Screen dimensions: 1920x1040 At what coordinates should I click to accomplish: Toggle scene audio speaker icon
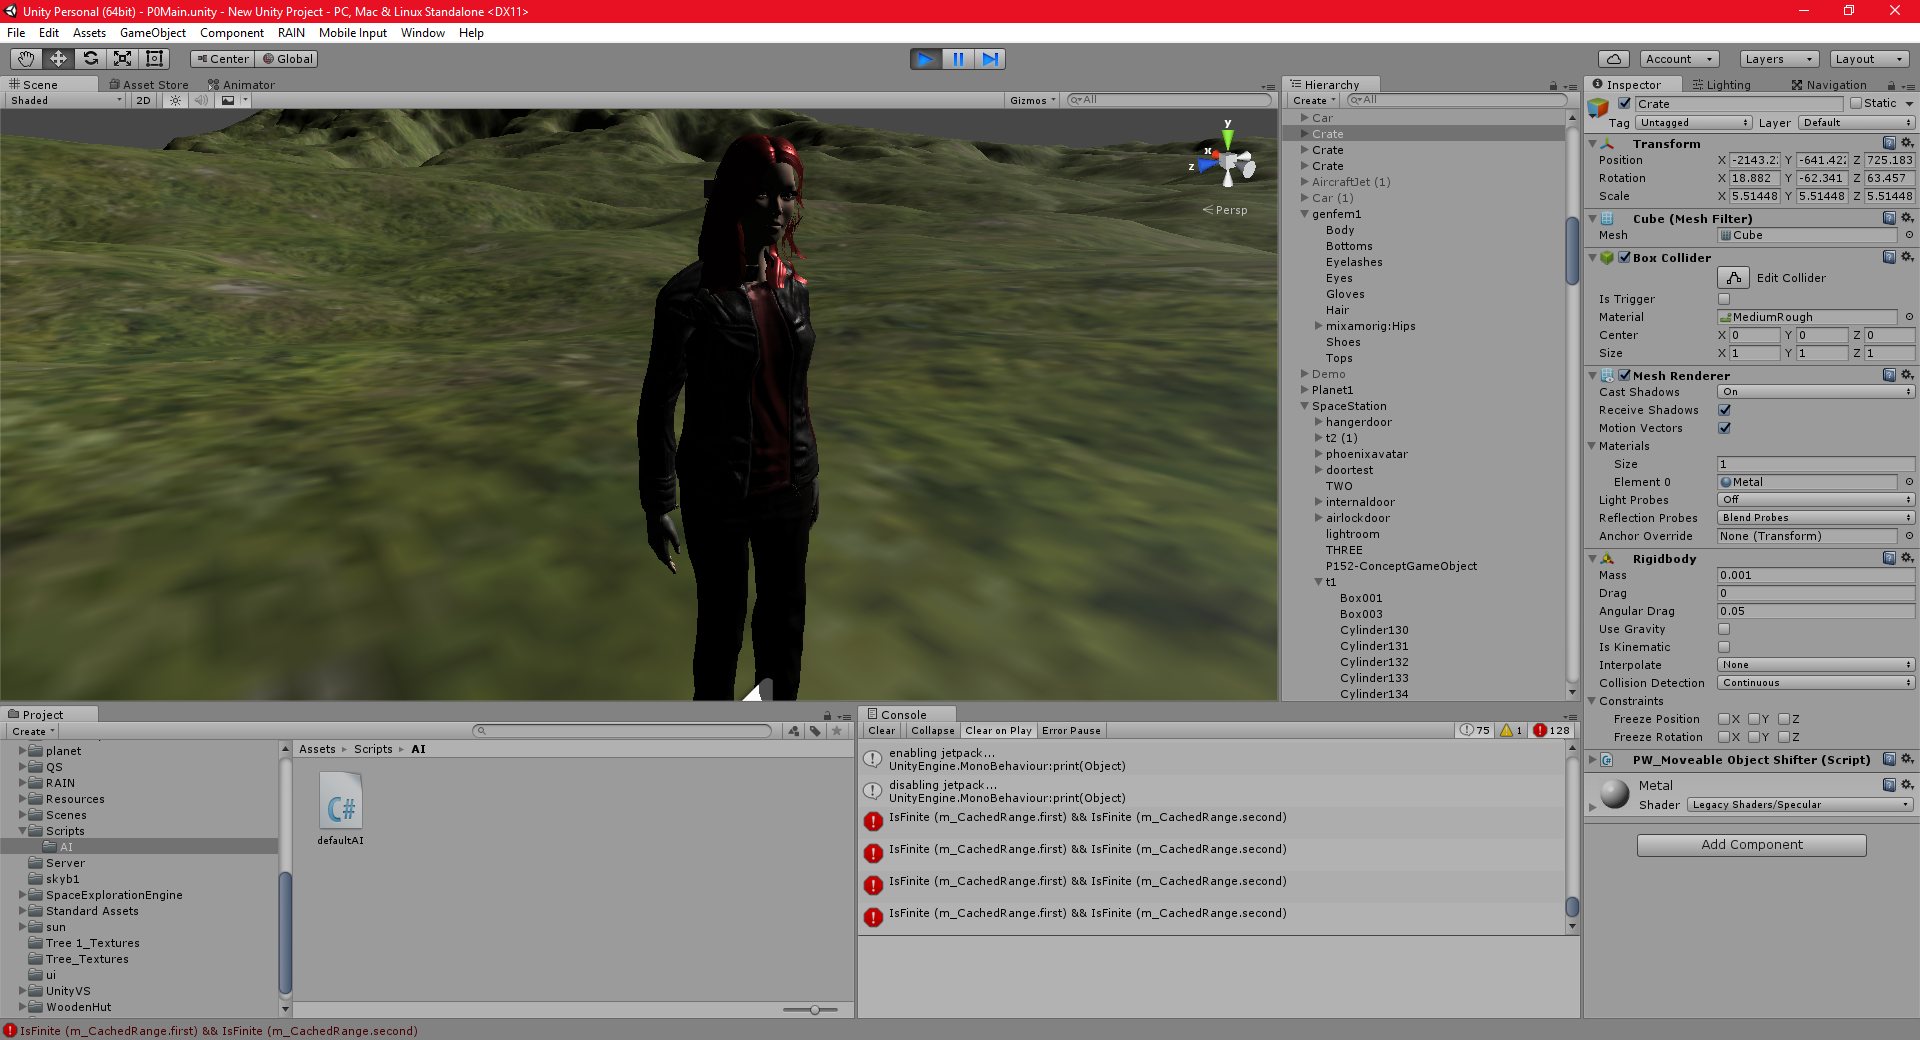pos(201,100)
